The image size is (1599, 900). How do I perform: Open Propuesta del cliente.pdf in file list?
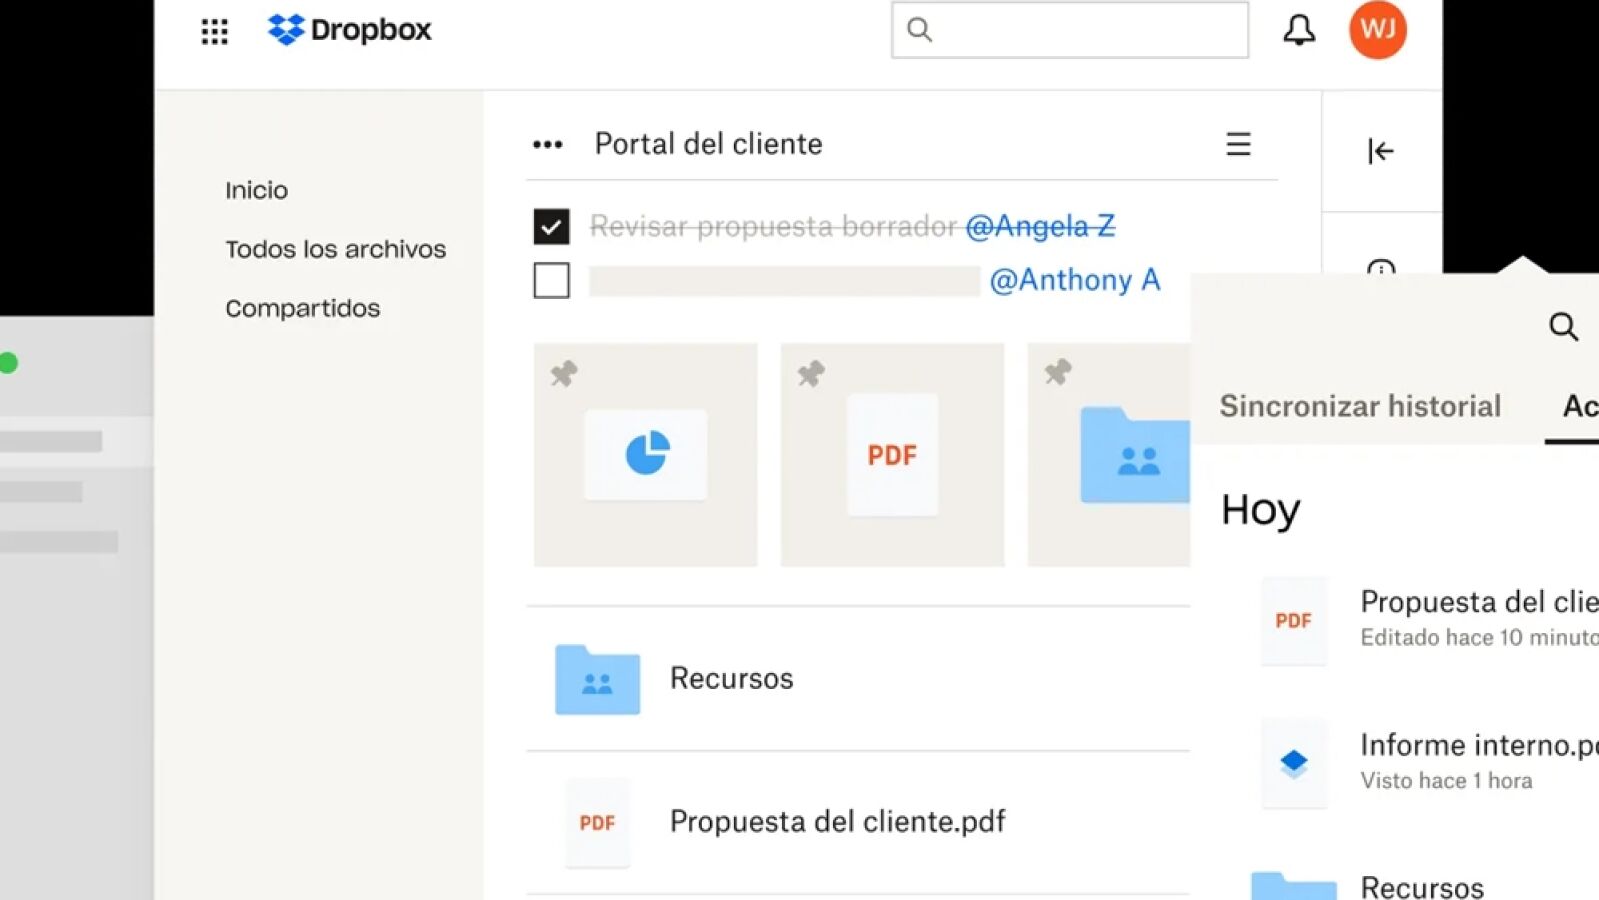[837, 822]
